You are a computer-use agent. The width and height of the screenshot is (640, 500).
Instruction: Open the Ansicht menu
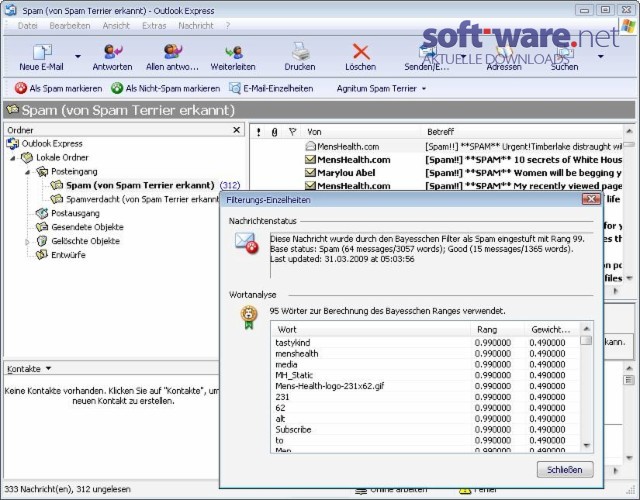pos(116,26)
